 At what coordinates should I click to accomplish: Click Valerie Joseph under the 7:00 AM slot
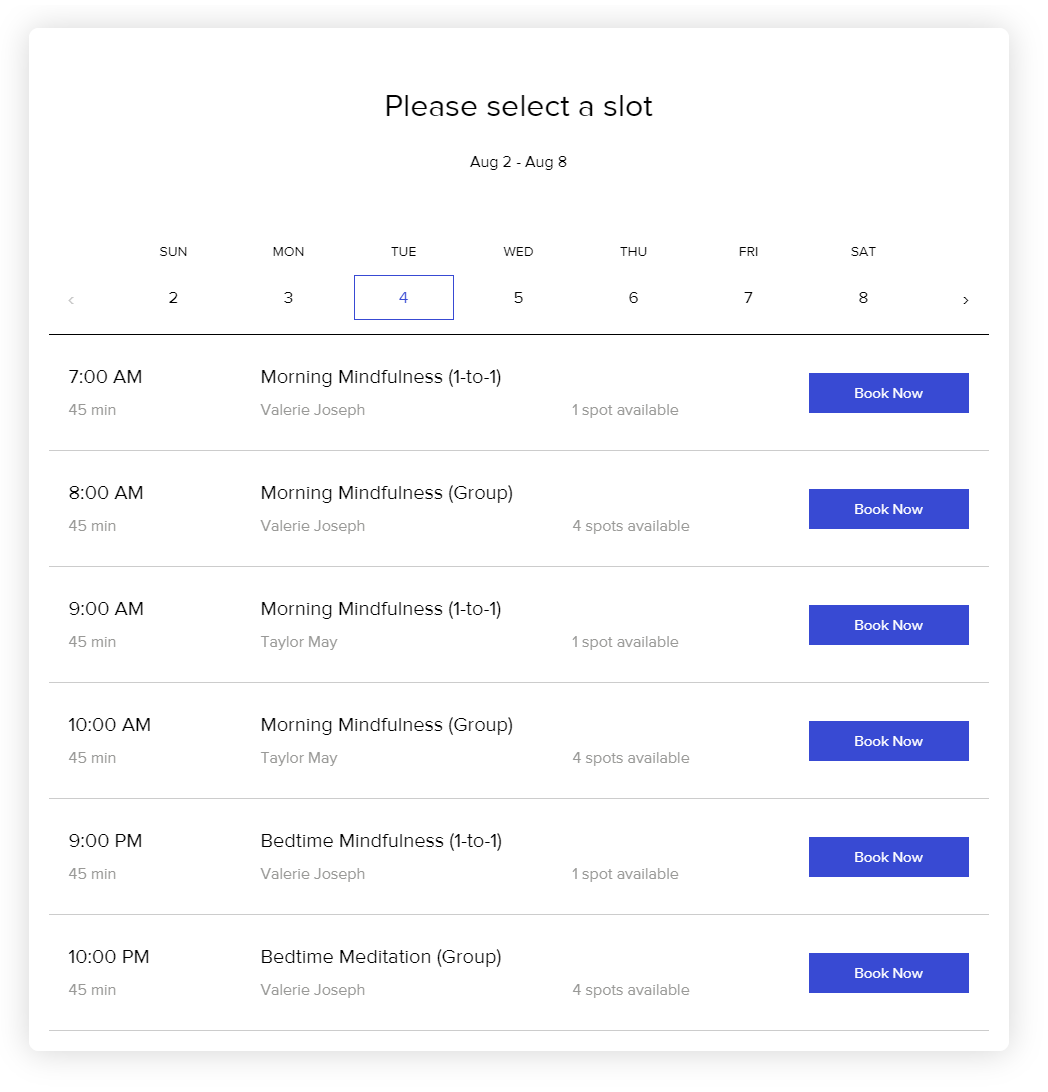click(312, 410)
